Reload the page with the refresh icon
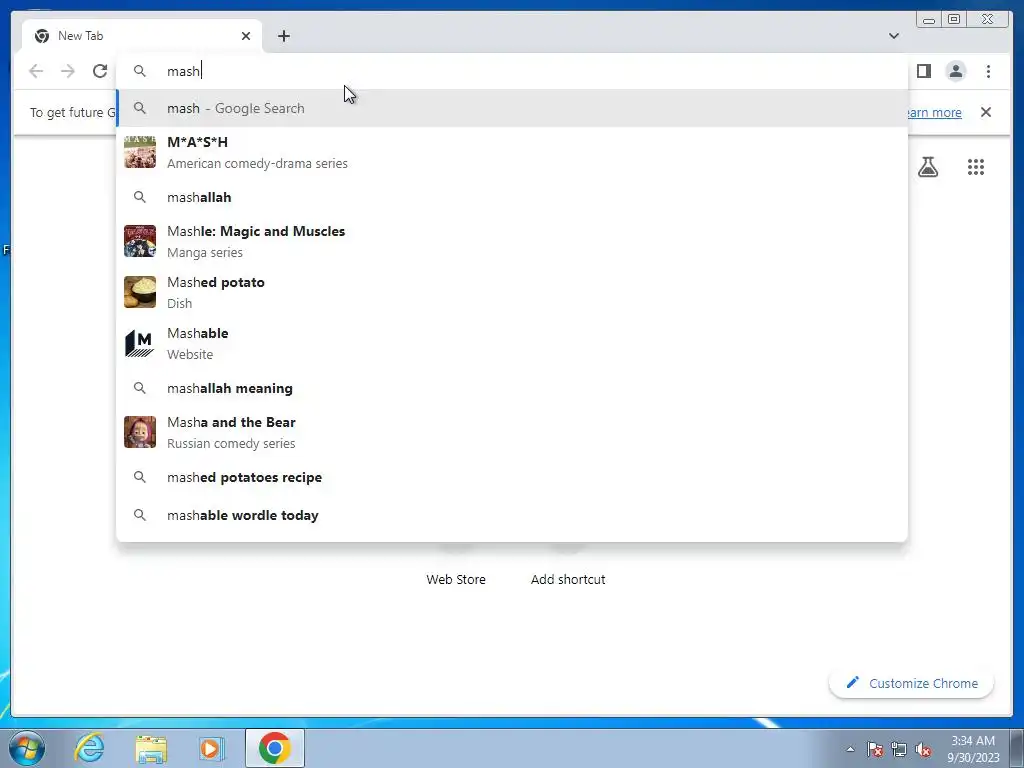Screen dimensions: 1024x768 point(100,71)
